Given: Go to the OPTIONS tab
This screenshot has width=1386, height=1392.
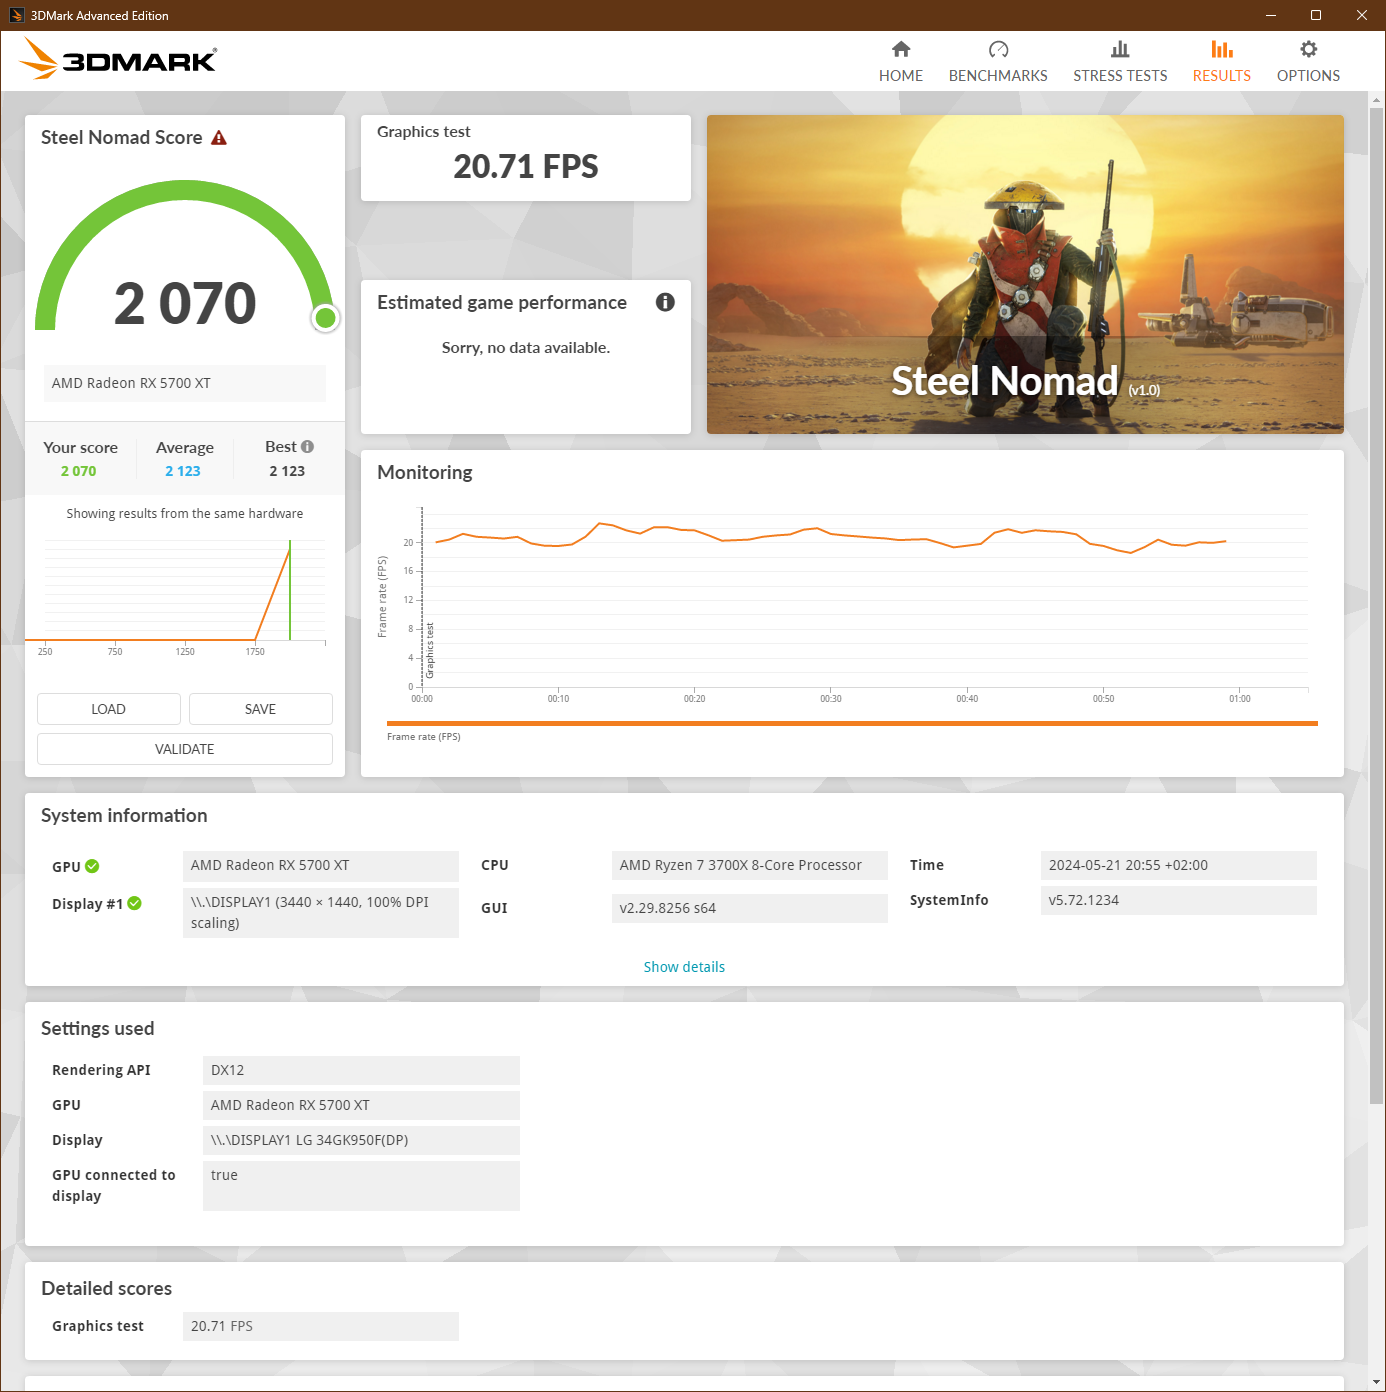Looking at the screenshot, I should 1308,76.
